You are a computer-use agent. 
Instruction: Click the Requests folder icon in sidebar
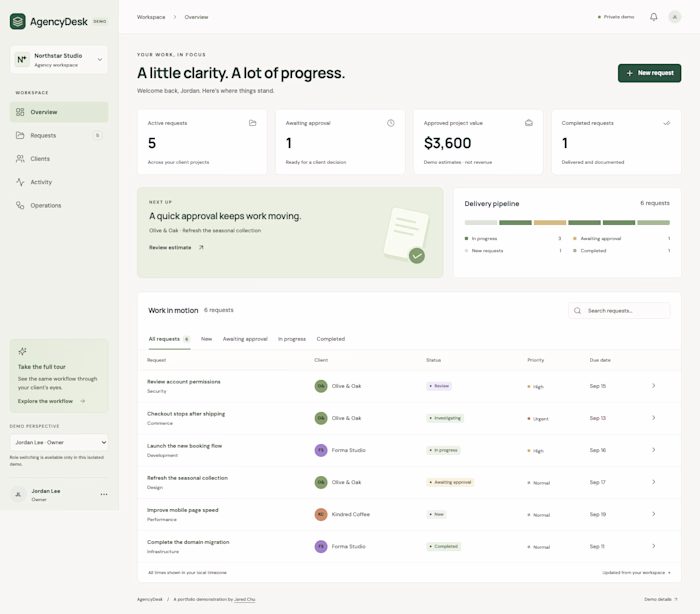click(x=20, y=135)
